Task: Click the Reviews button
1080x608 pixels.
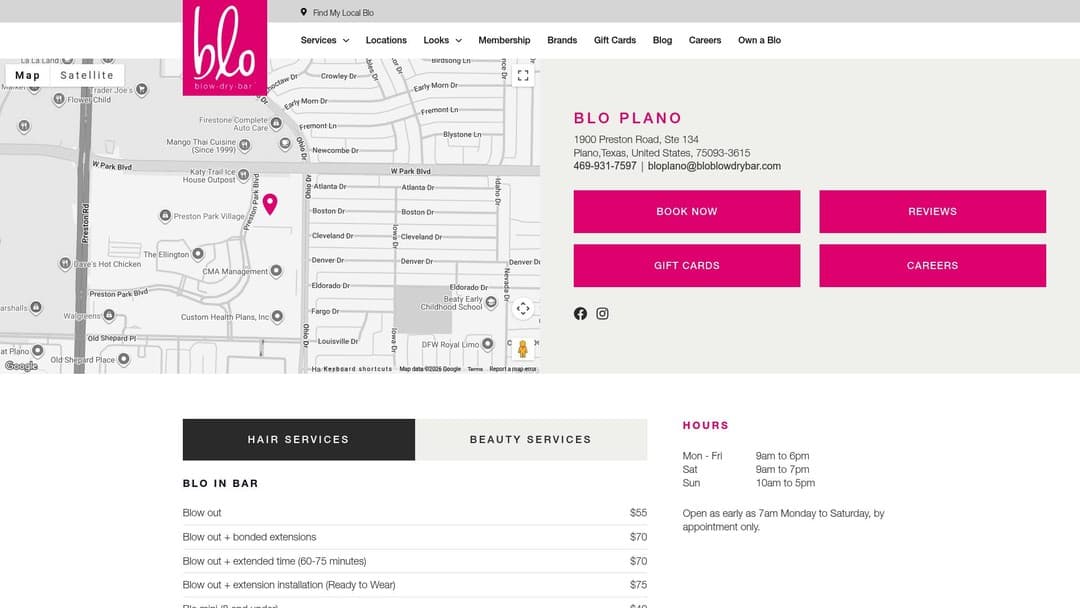Action: (932, 211)
